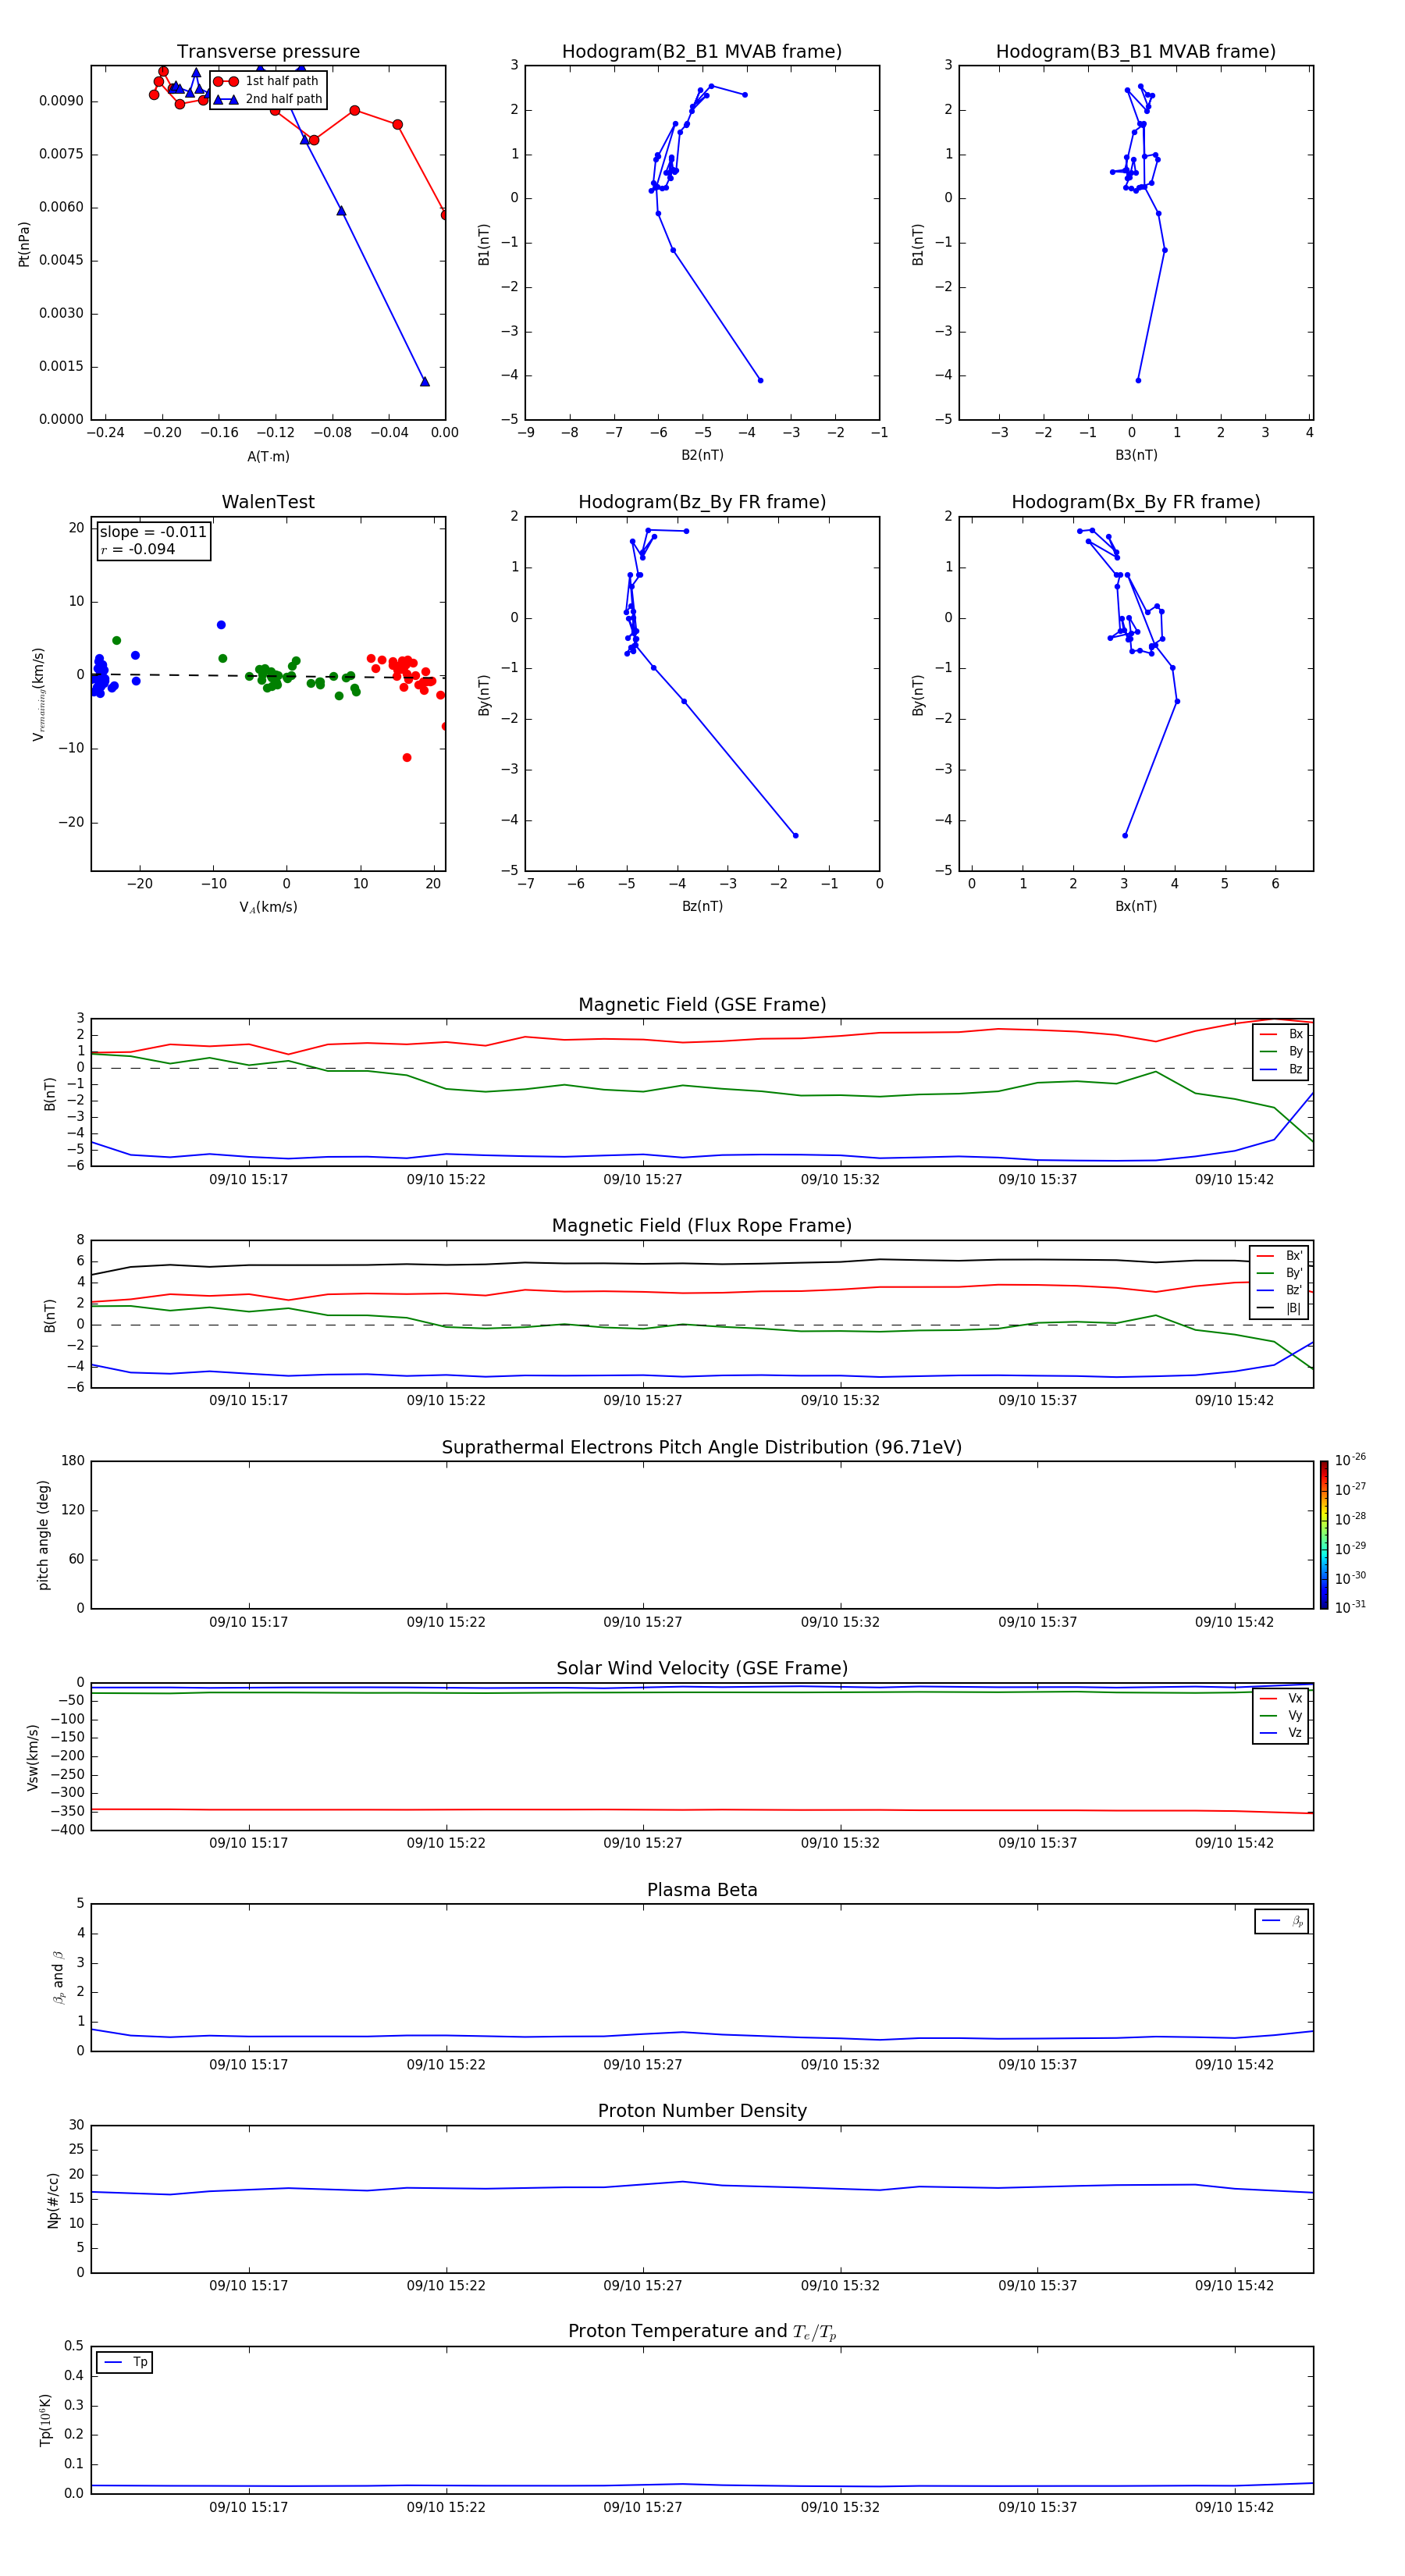Click the Vy legend entry in velocity plot
This screenshot has width=1405, height=2576.
1281,1716
